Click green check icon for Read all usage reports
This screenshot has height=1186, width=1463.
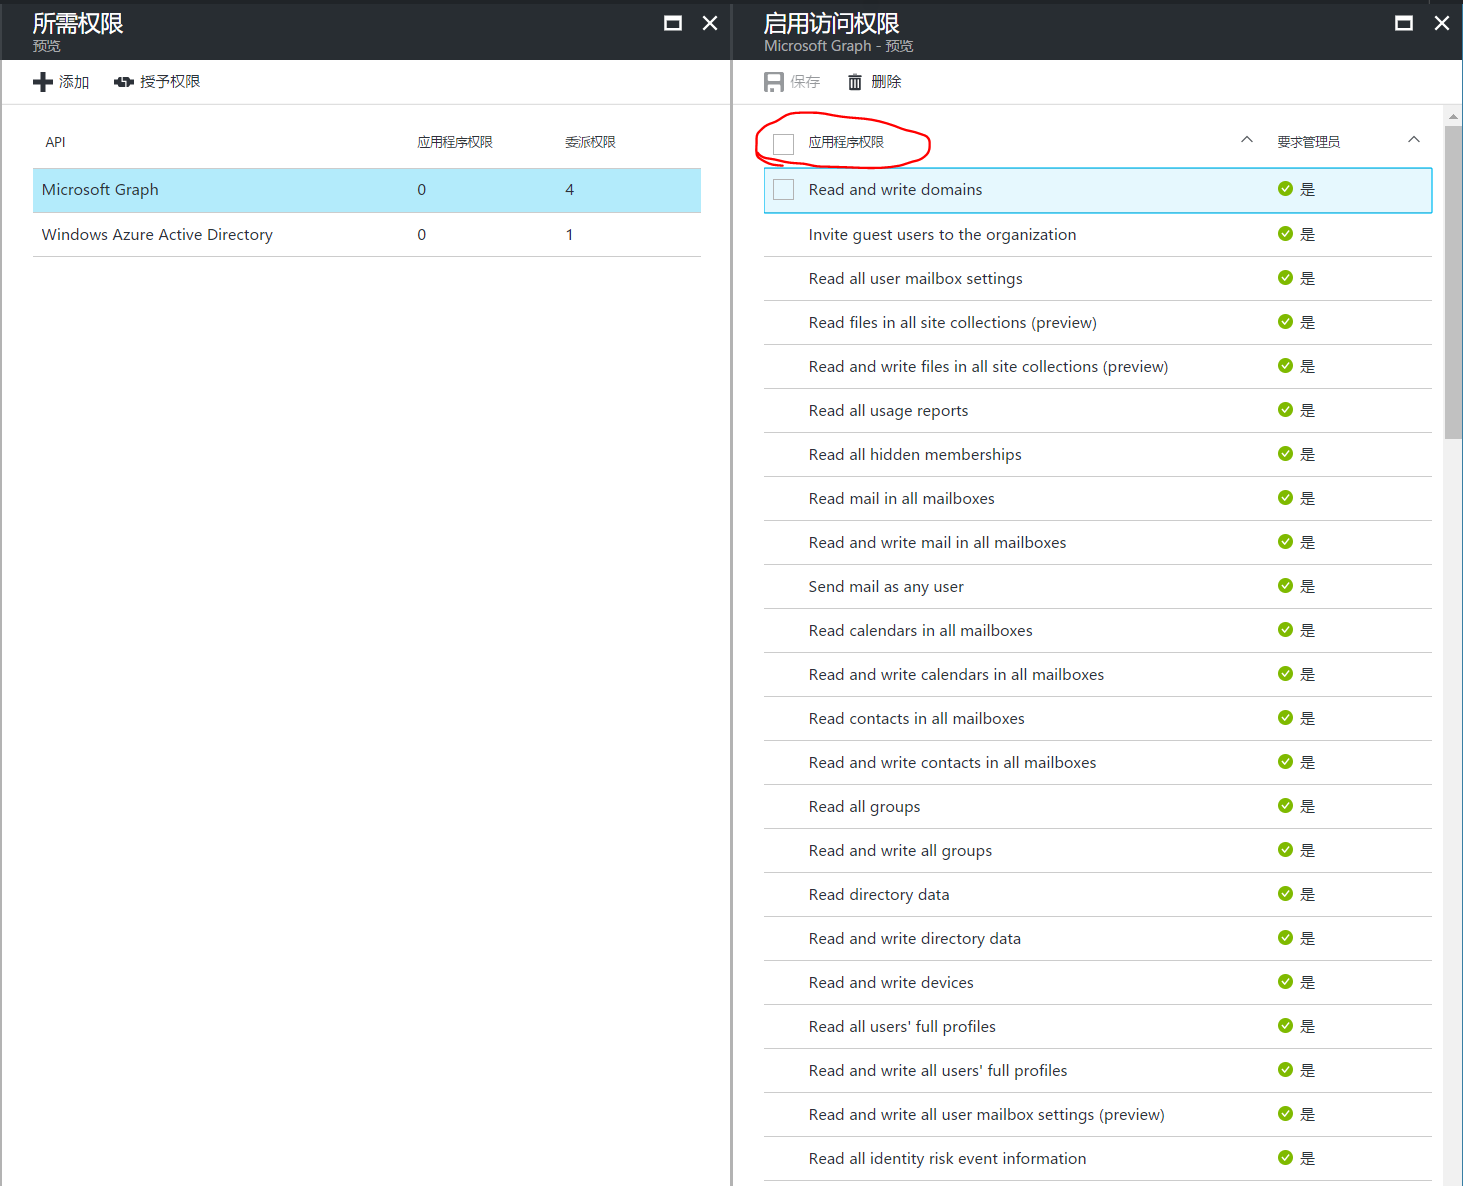coord(1285,409)
